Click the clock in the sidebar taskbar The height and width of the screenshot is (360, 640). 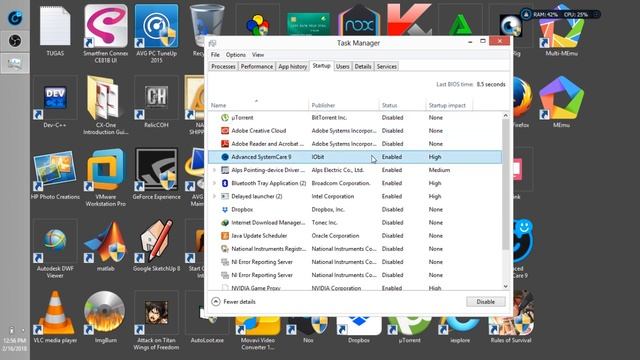pyautogui.click(x=14, y=344)
